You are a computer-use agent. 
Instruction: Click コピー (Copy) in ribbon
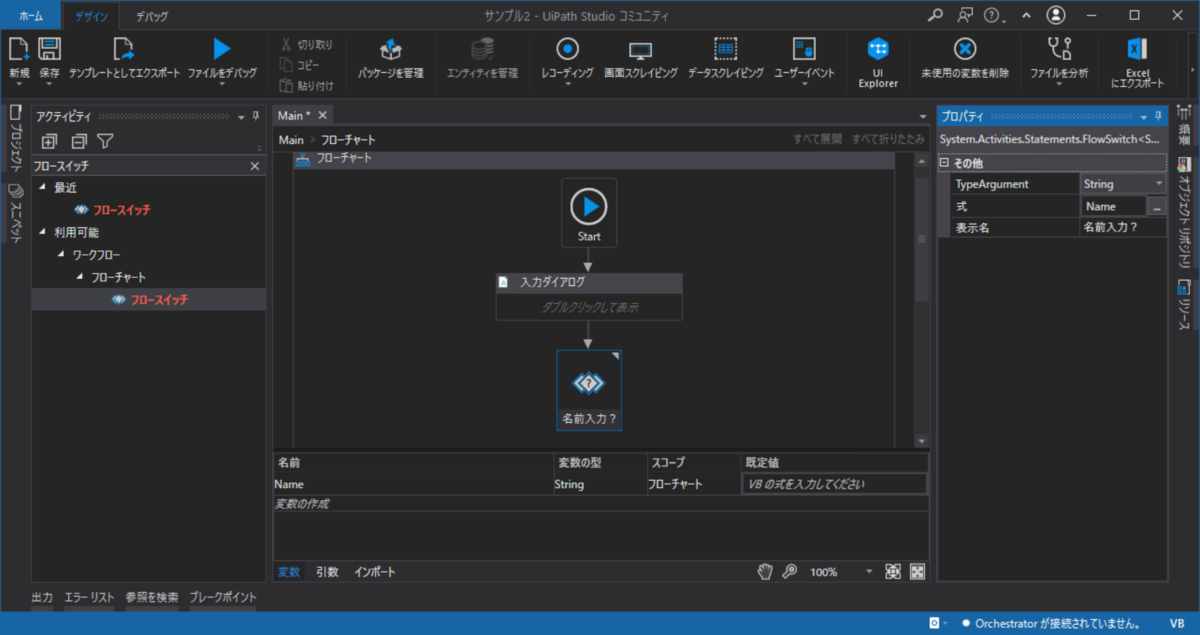[x=301, y=65]
